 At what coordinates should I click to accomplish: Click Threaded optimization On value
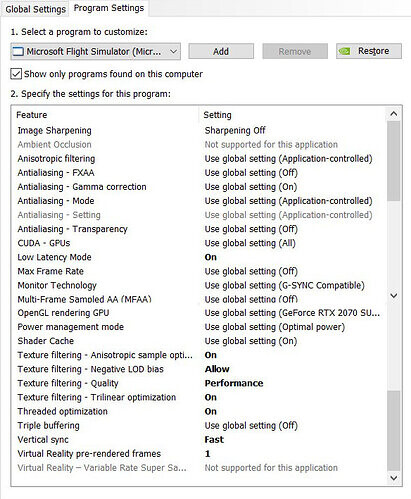pyautogui.click(x=211, y=411)
